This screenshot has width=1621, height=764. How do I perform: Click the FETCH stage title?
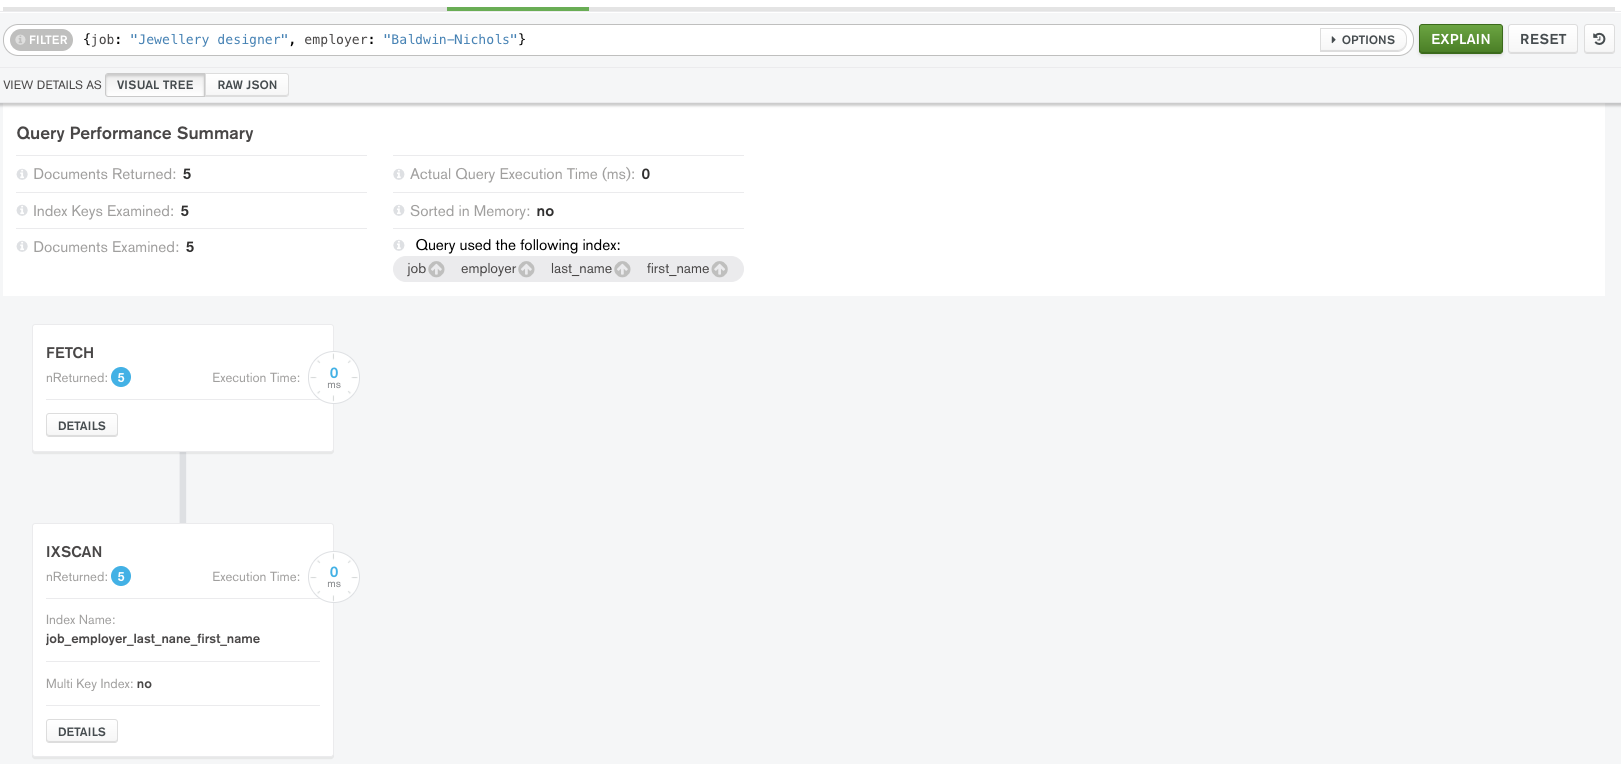tap(70, 353)
